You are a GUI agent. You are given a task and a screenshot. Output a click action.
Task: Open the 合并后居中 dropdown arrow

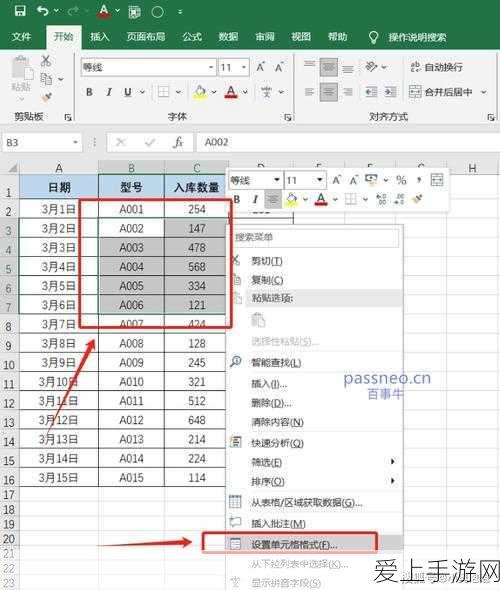(484, 92)
